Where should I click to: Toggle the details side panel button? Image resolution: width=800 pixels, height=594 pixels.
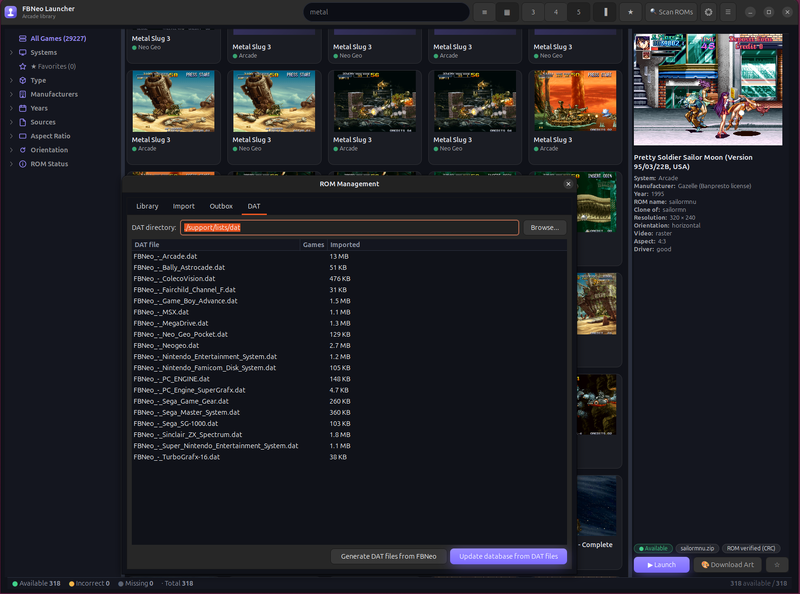coord(606,12)
